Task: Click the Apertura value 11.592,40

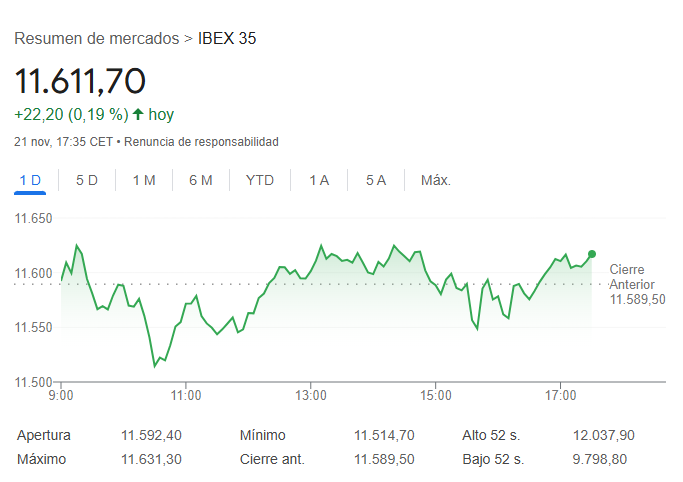Action: click(152, 435)
